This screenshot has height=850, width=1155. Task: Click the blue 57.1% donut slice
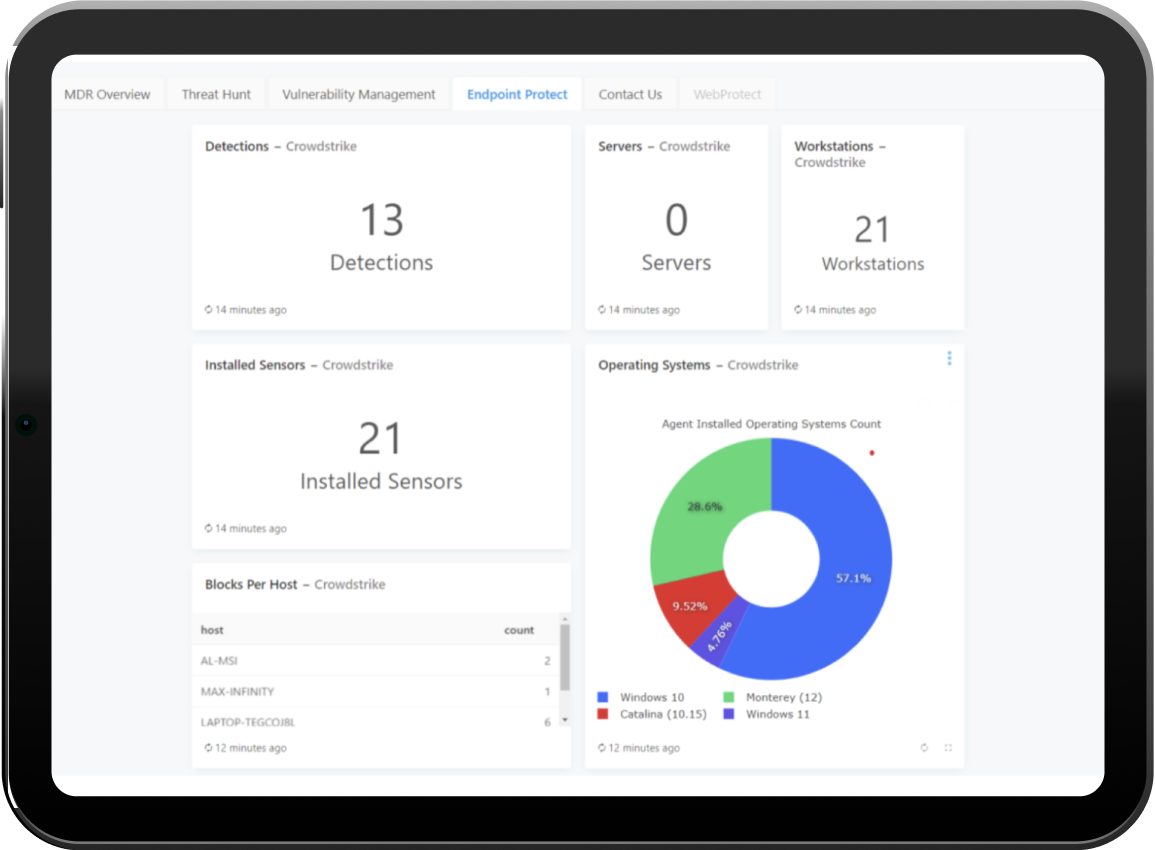pyautogui.click(x=852, y=577)
